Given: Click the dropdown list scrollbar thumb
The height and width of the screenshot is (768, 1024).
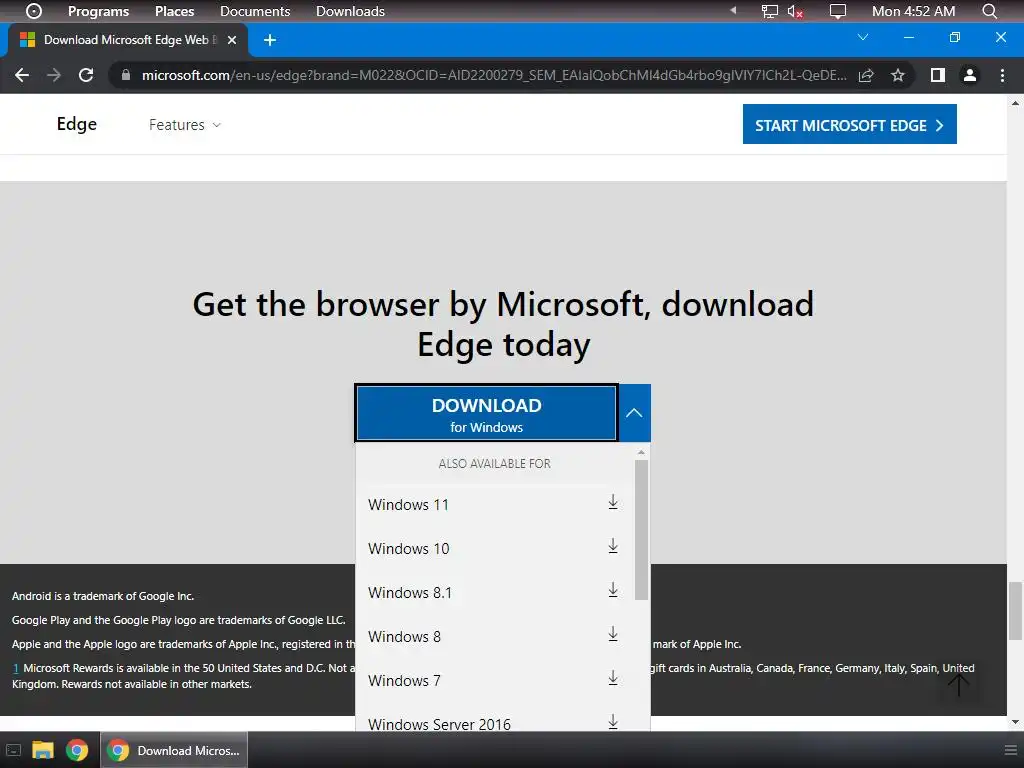Looking at the screenshot, I should (x=641, y=530).
